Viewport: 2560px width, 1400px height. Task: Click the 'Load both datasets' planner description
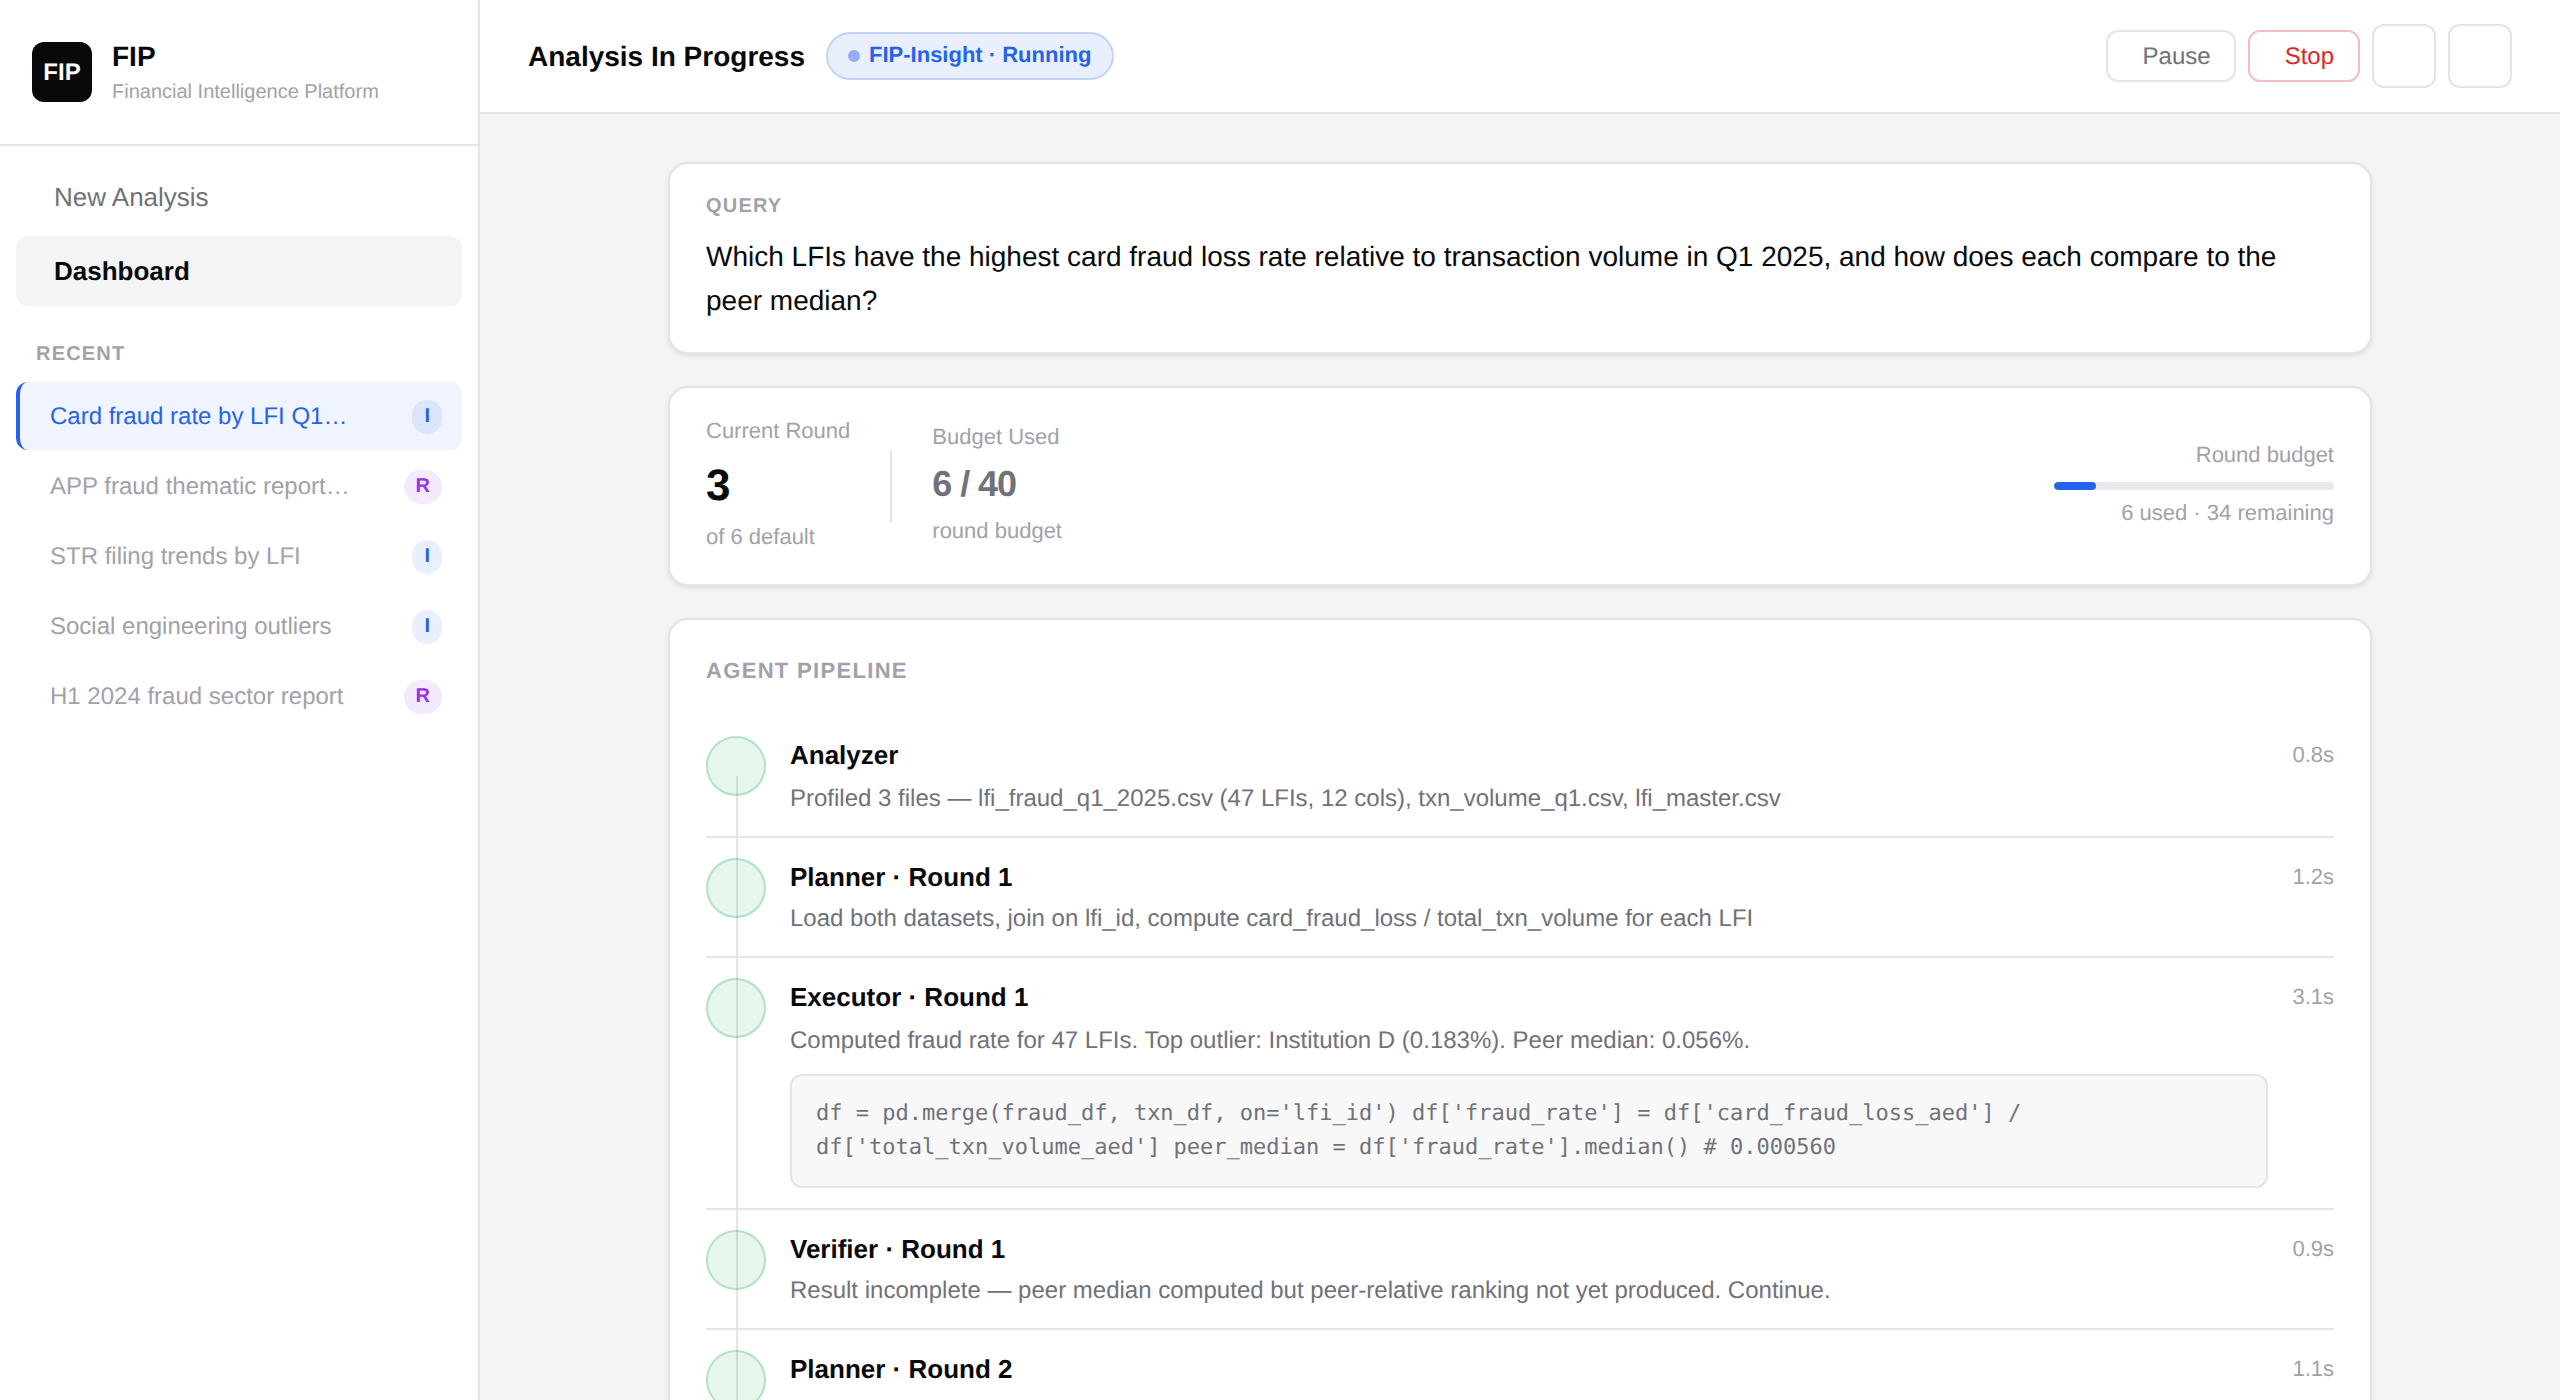pyautogui.click(x=1271, y=918)
